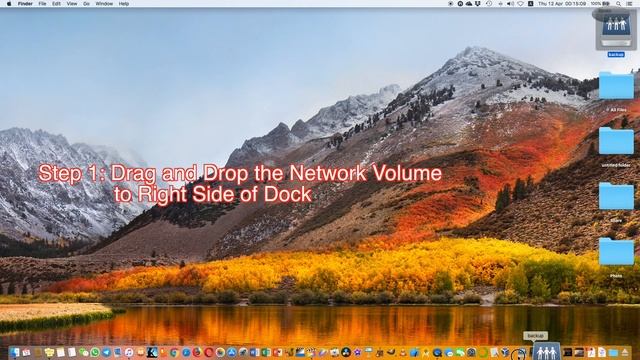The width and height of the screenshot is (640, 360).
Task: Open Microsoft Word from the Dock
Action: 254,352
